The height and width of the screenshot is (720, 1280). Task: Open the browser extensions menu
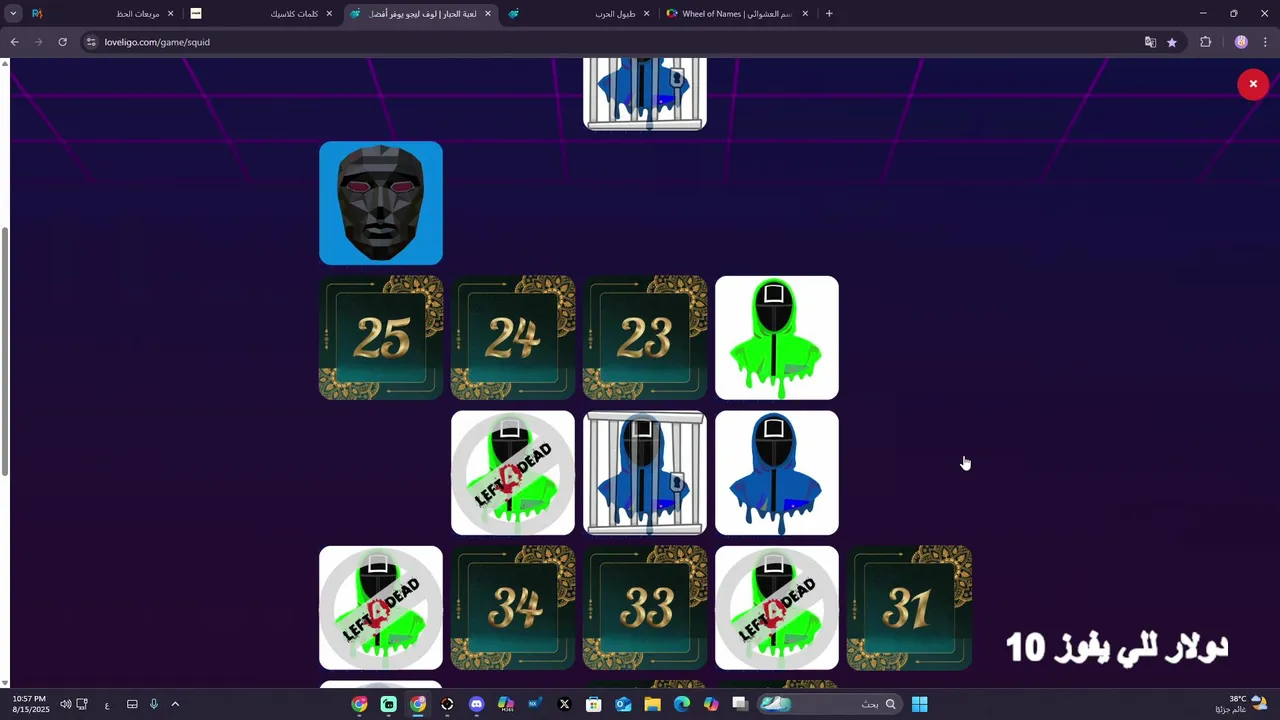1205,42
